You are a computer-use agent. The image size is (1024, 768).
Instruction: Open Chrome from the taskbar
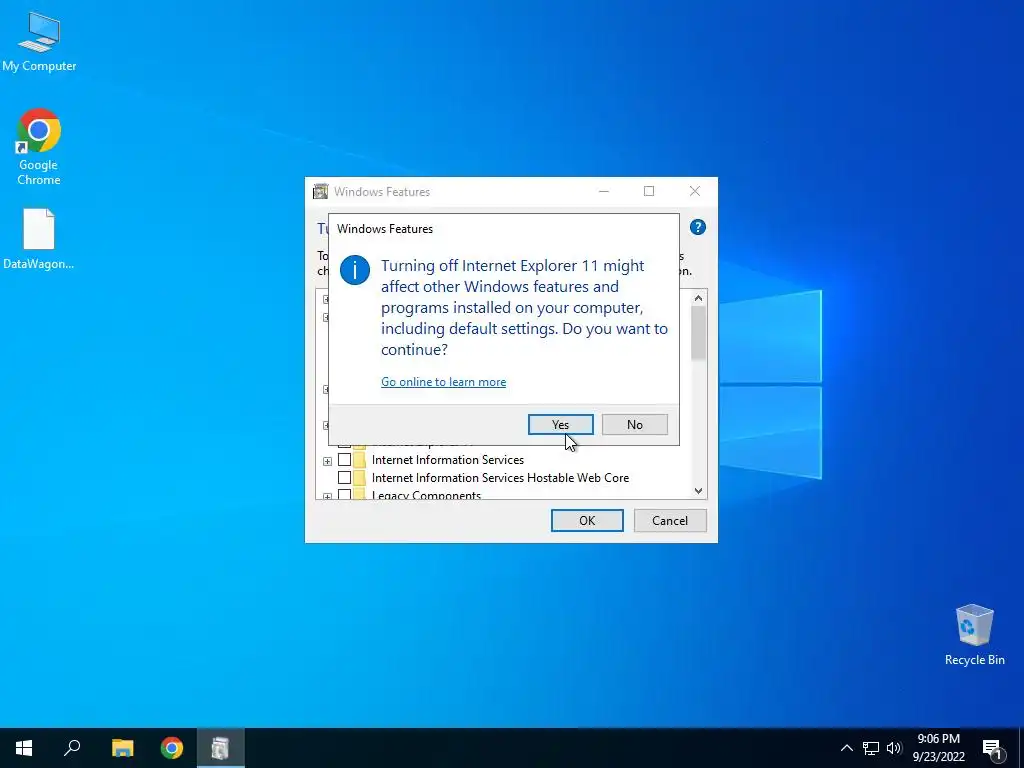tap(172, 748)
